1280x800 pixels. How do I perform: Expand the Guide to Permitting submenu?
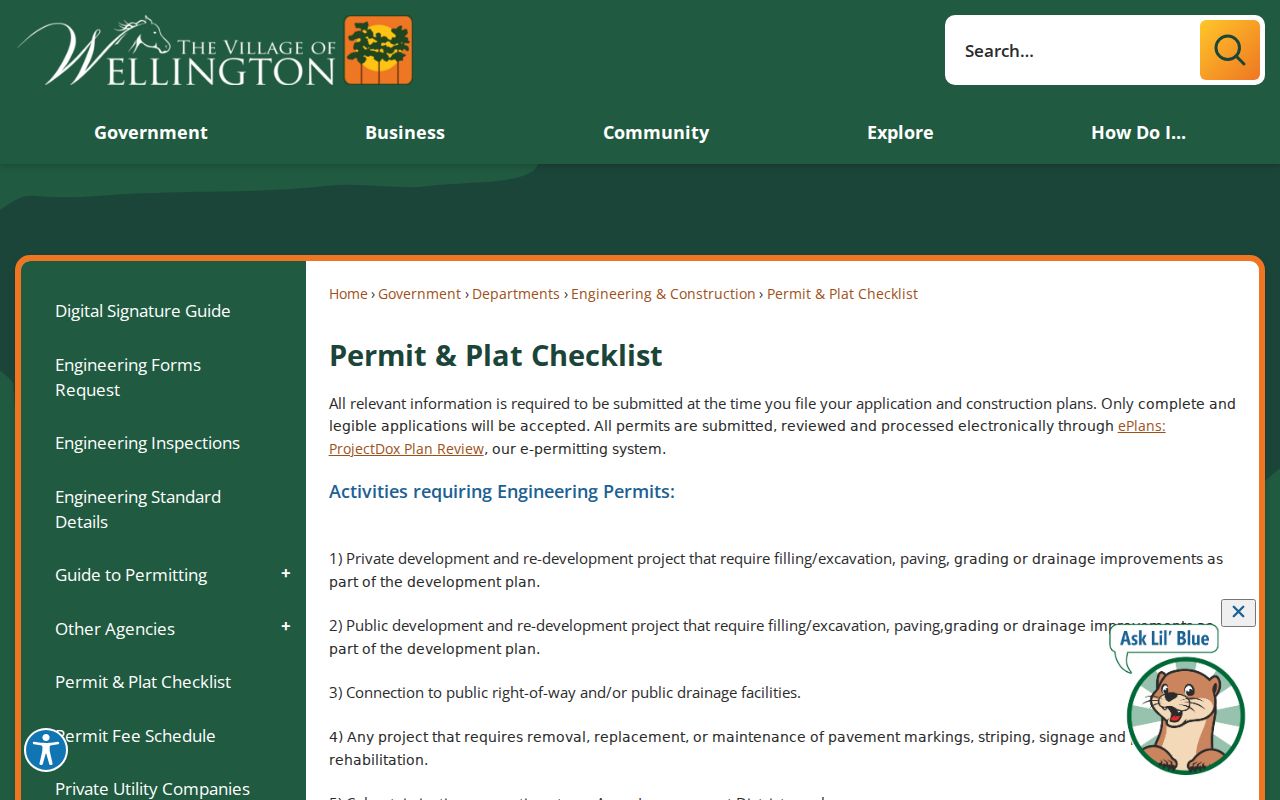[x=285, y=573]
